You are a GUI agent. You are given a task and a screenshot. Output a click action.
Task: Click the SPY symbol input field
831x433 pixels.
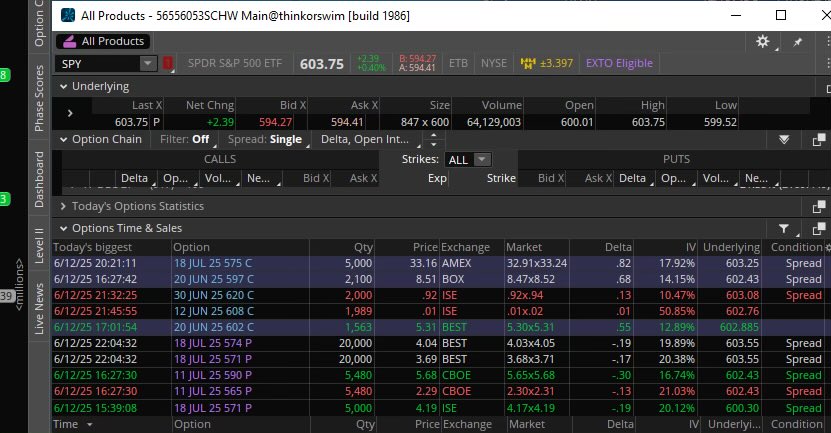coord(98,64)
